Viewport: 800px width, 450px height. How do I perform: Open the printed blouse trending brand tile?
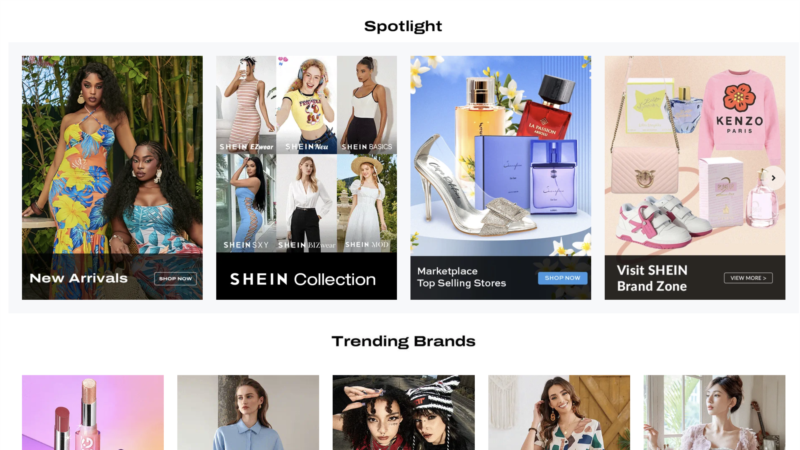(x=559, y=412)
